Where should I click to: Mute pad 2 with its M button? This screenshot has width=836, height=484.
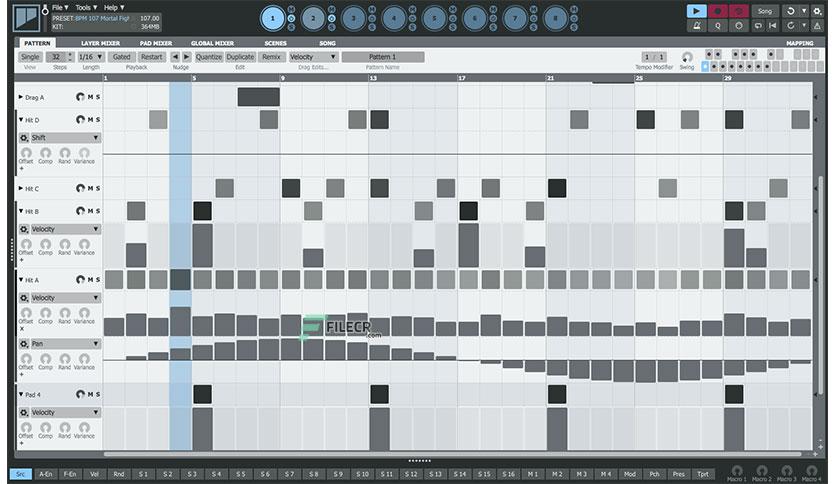(x=332, y=10)
